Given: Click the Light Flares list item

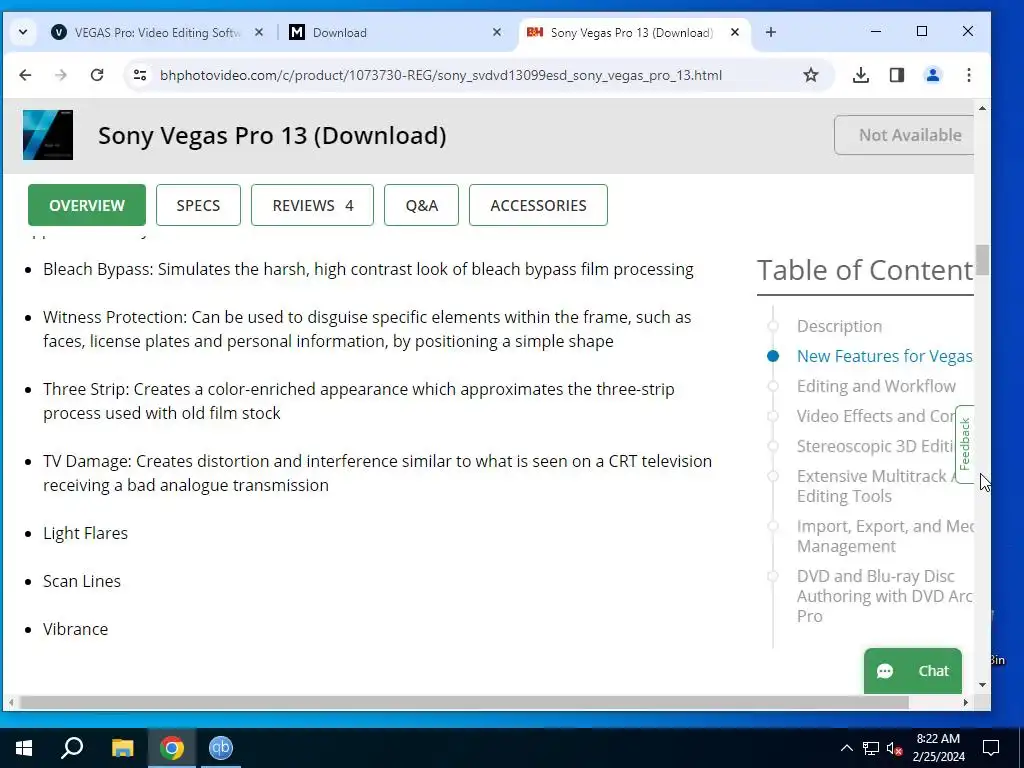Looking at the screenshot, I should 86,533.
